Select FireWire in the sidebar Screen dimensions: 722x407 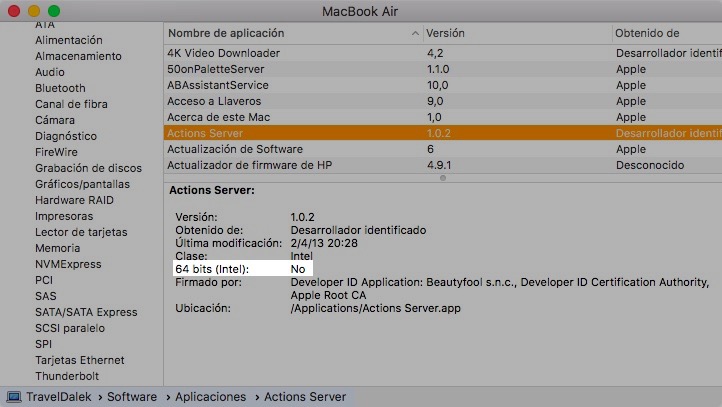56,152
